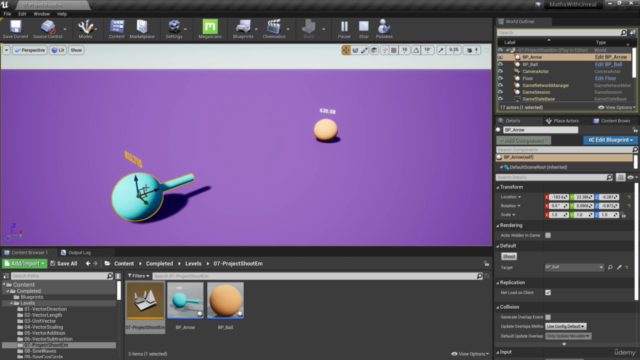
Task: Open the viewport options arrow dropdown
Action: [7, 50]
